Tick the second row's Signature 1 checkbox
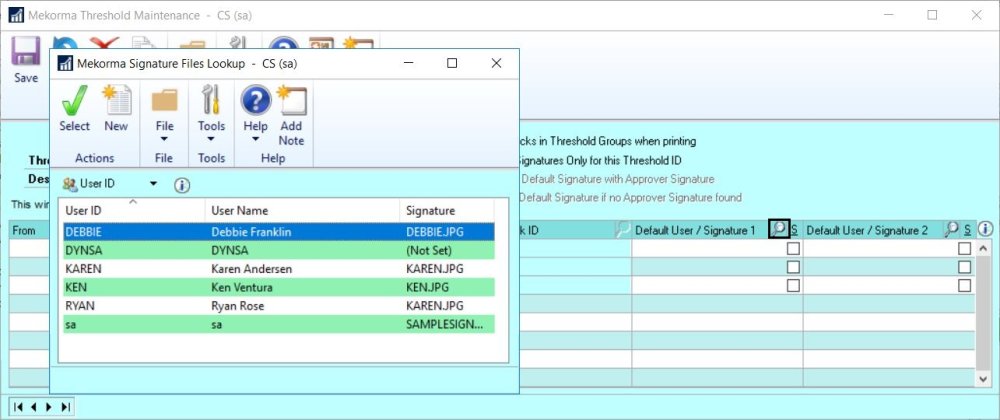The width and height of the screenshot is (1000, 420). (793, 267)
